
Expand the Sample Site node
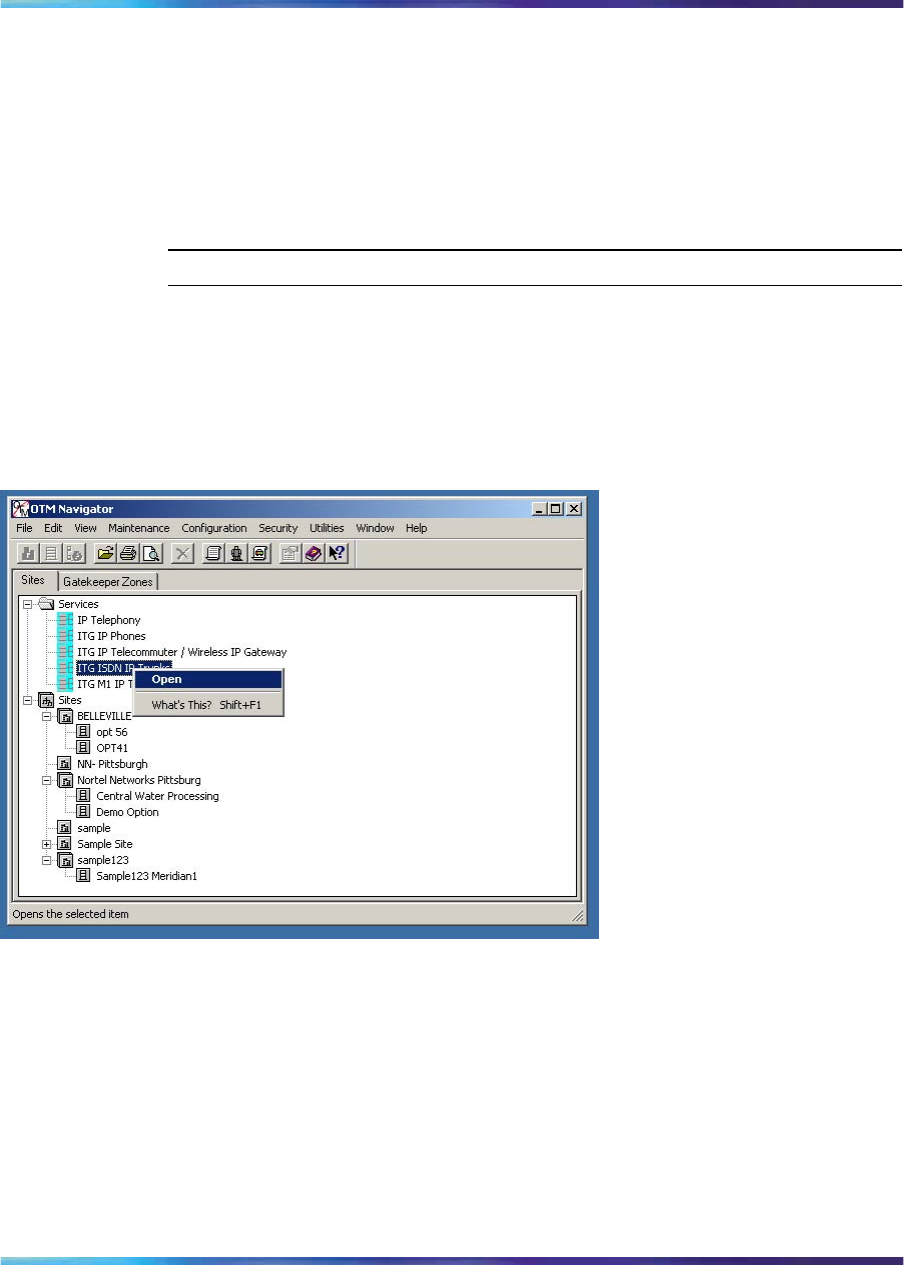coord(46,844)
